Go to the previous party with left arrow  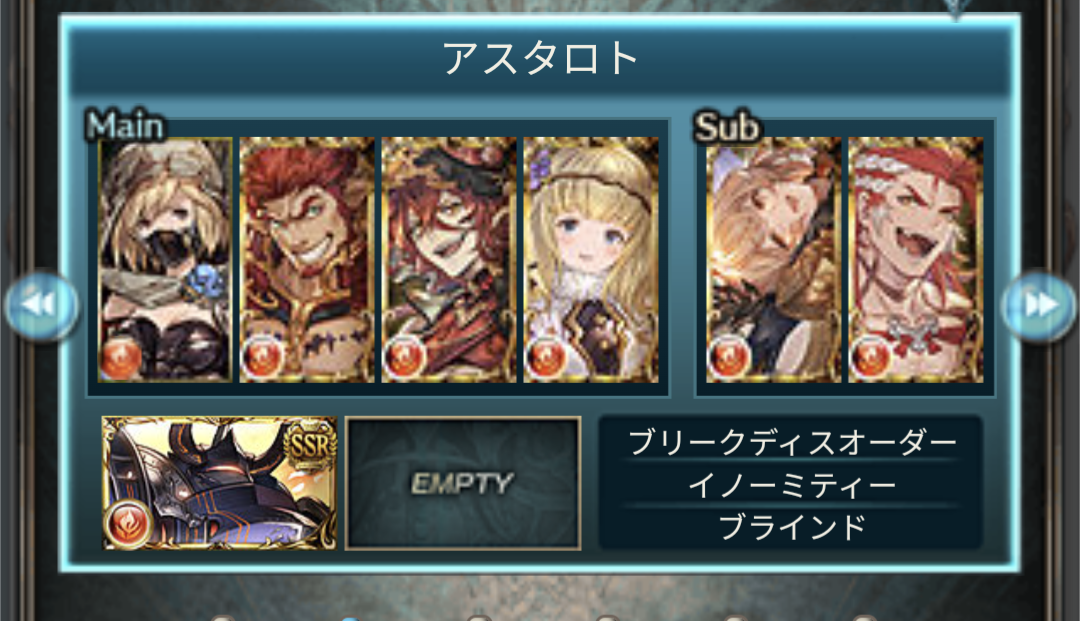[x=41, y=305]
